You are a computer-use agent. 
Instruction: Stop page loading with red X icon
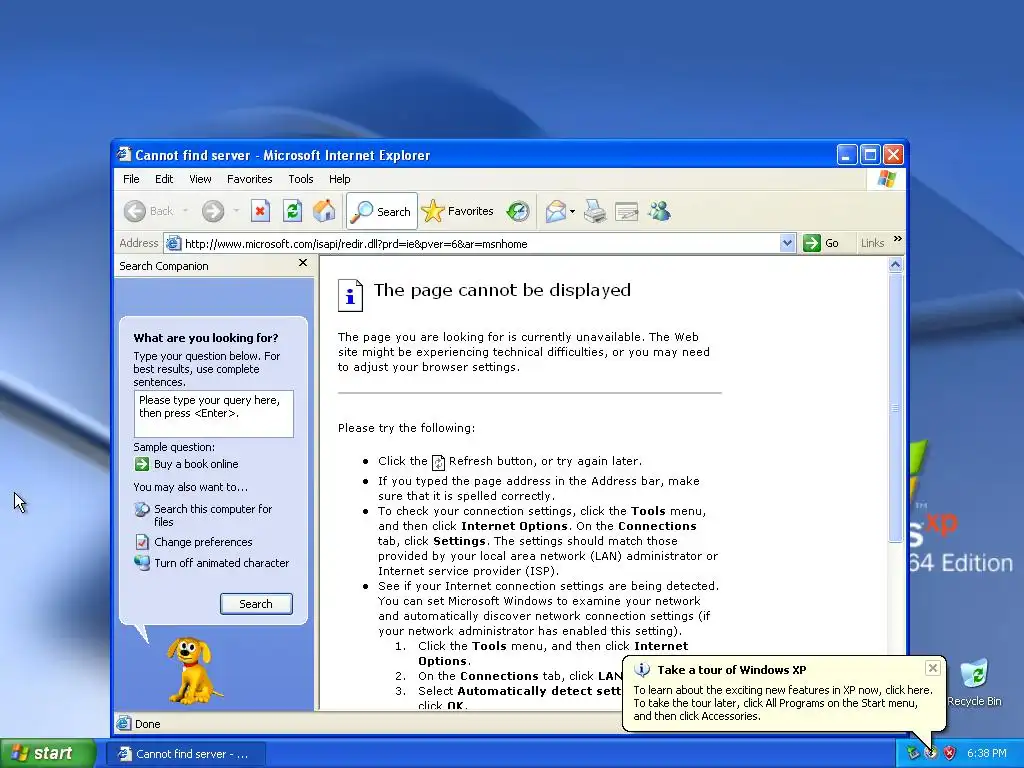click(260, 211)
